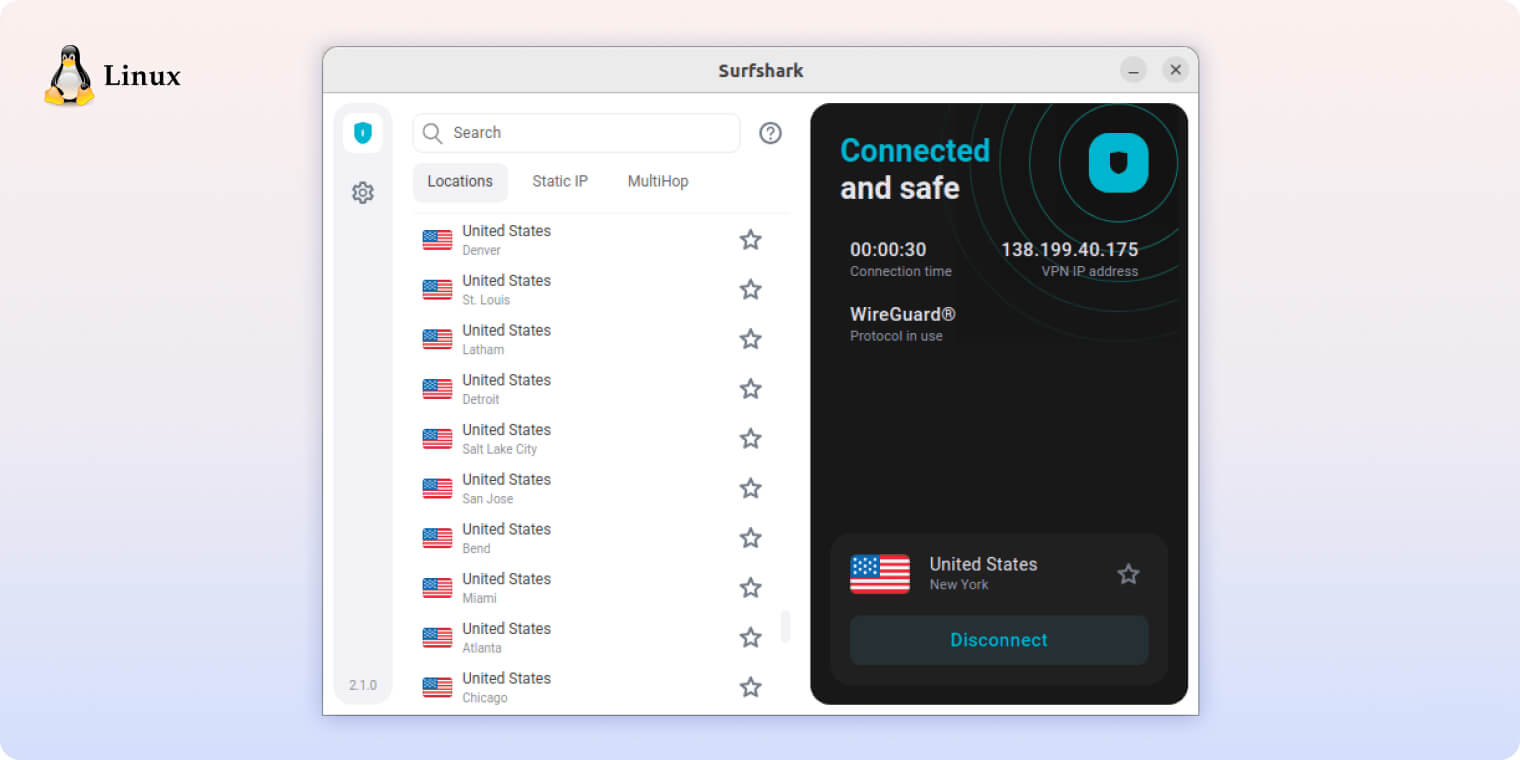This screenshot has width=1520, height=760.
Task: Switch to the MultiHop tab
Action: [x=657, y=182]
